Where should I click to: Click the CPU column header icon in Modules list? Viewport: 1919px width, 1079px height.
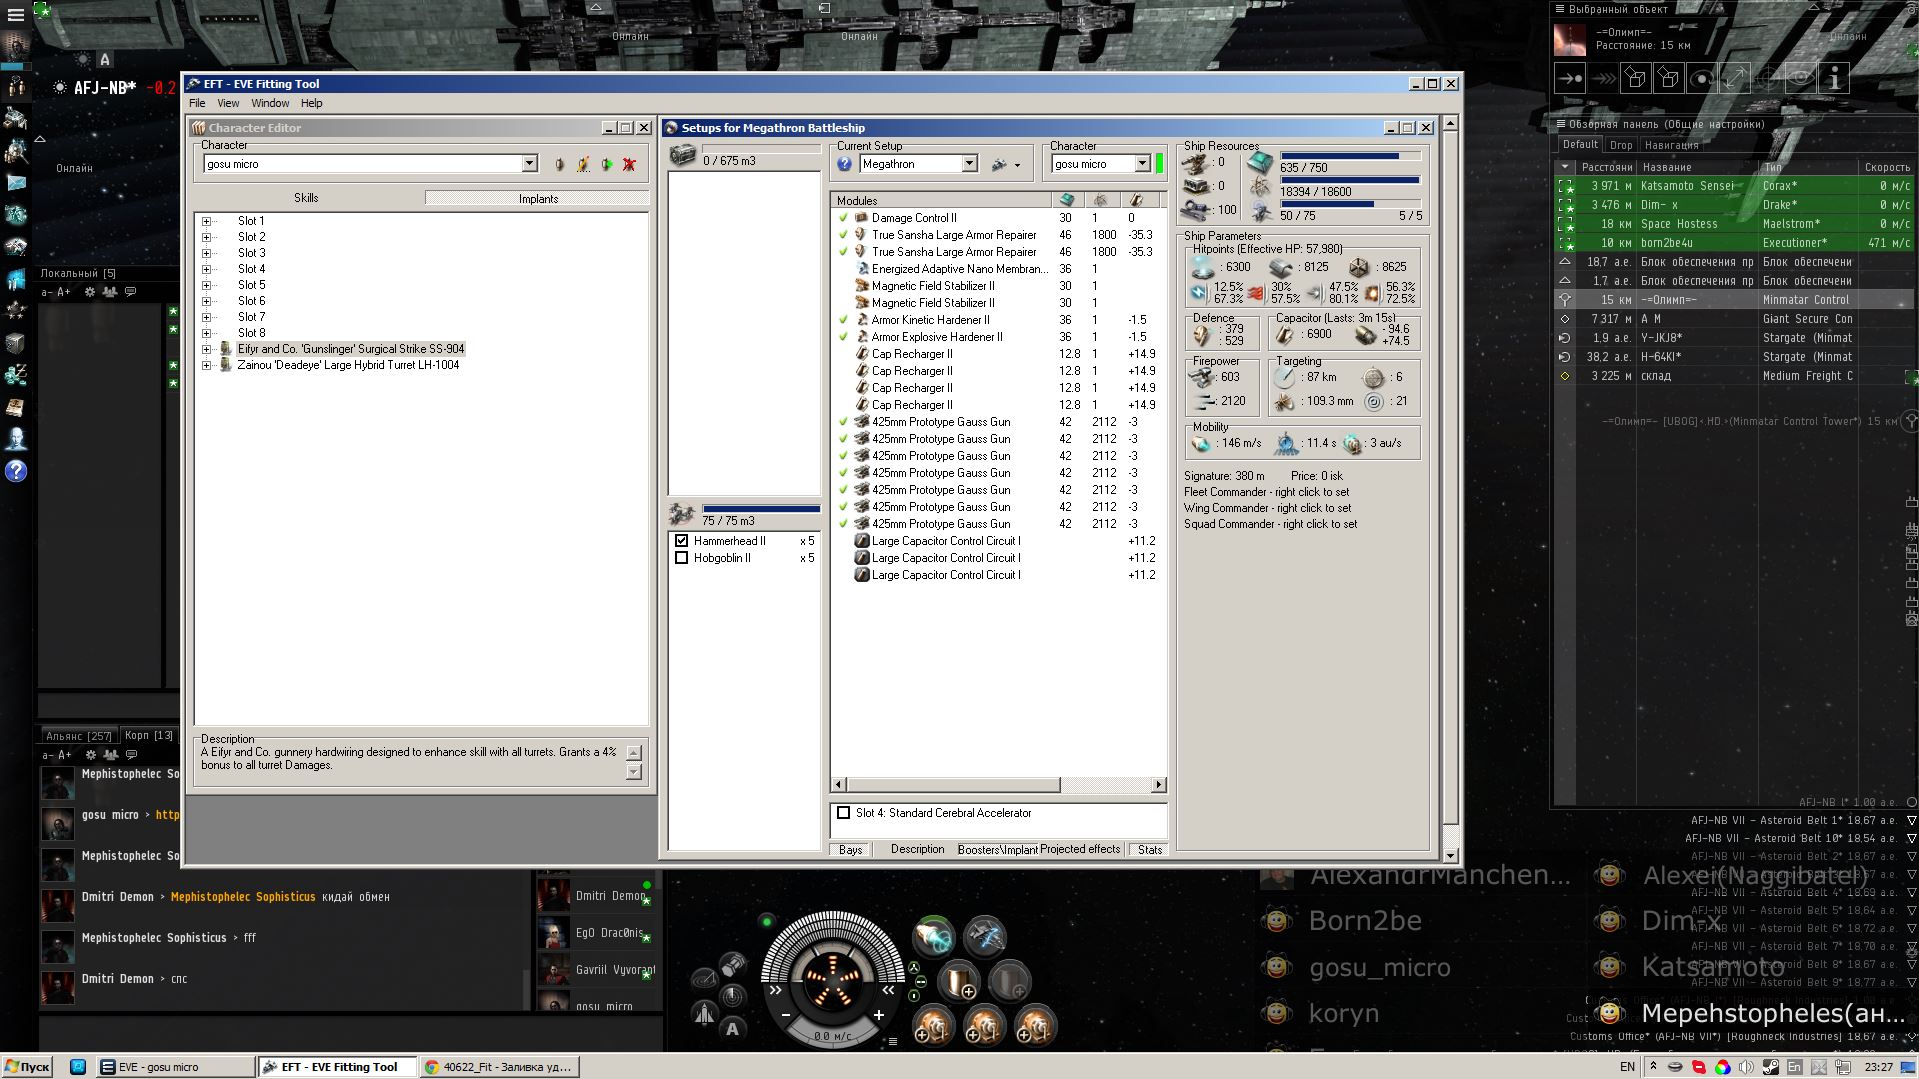click(1066, 200)
